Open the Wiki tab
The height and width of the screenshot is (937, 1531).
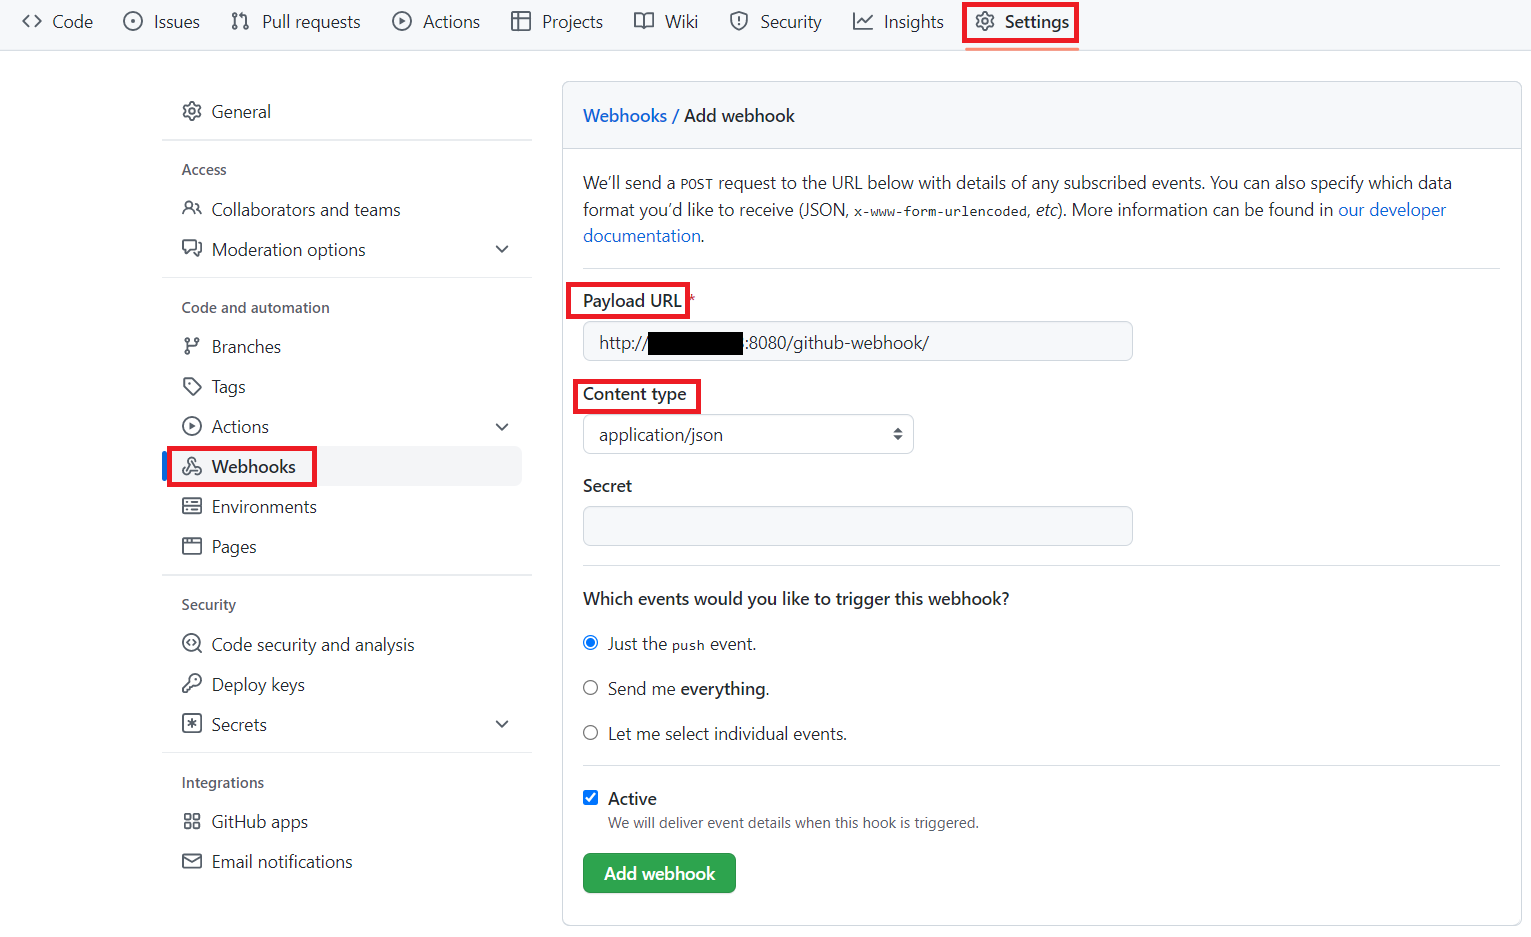point(666,22)
